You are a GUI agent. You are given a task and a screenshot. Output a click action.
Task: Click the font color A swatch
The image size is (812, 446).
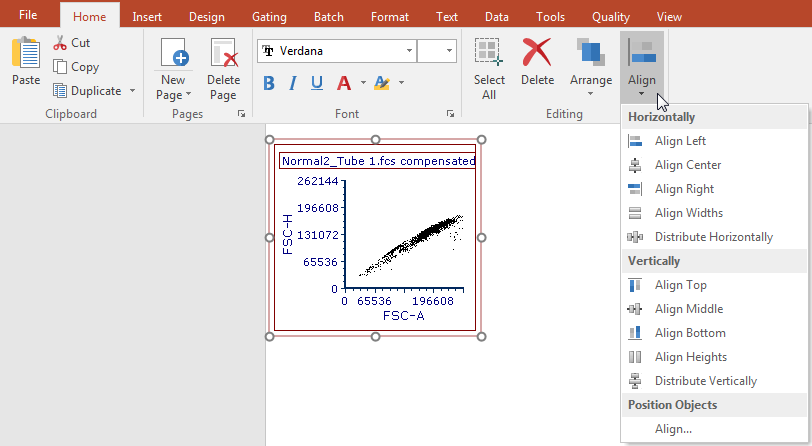coord(344,83)
